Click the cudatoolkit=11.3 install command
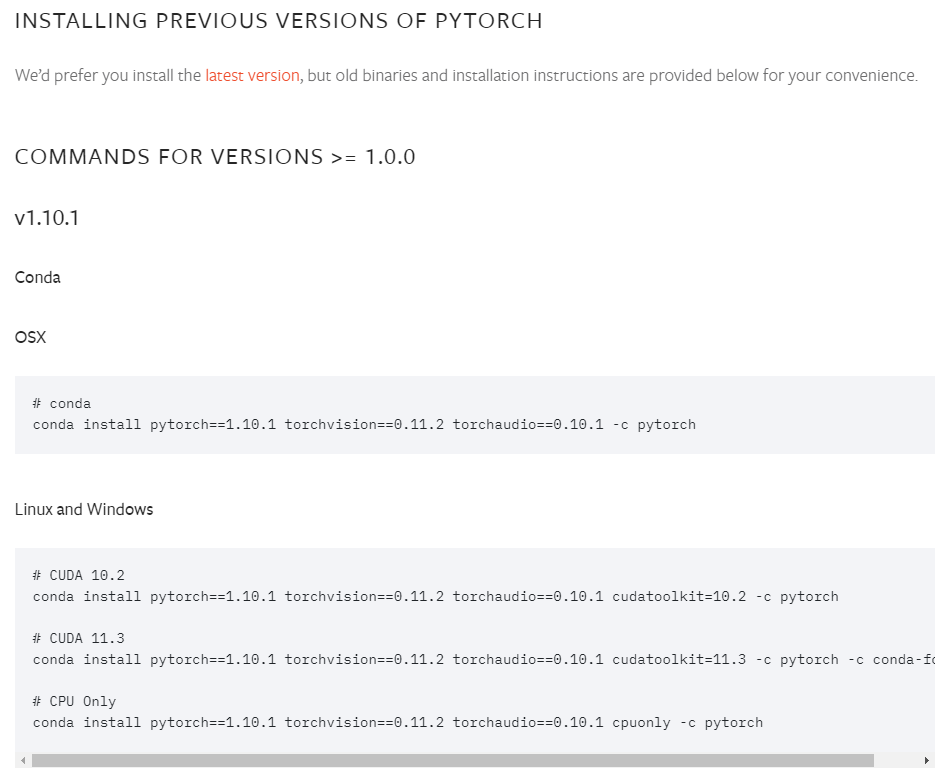This screenshot has height=768, width=941. click(484, 660)
